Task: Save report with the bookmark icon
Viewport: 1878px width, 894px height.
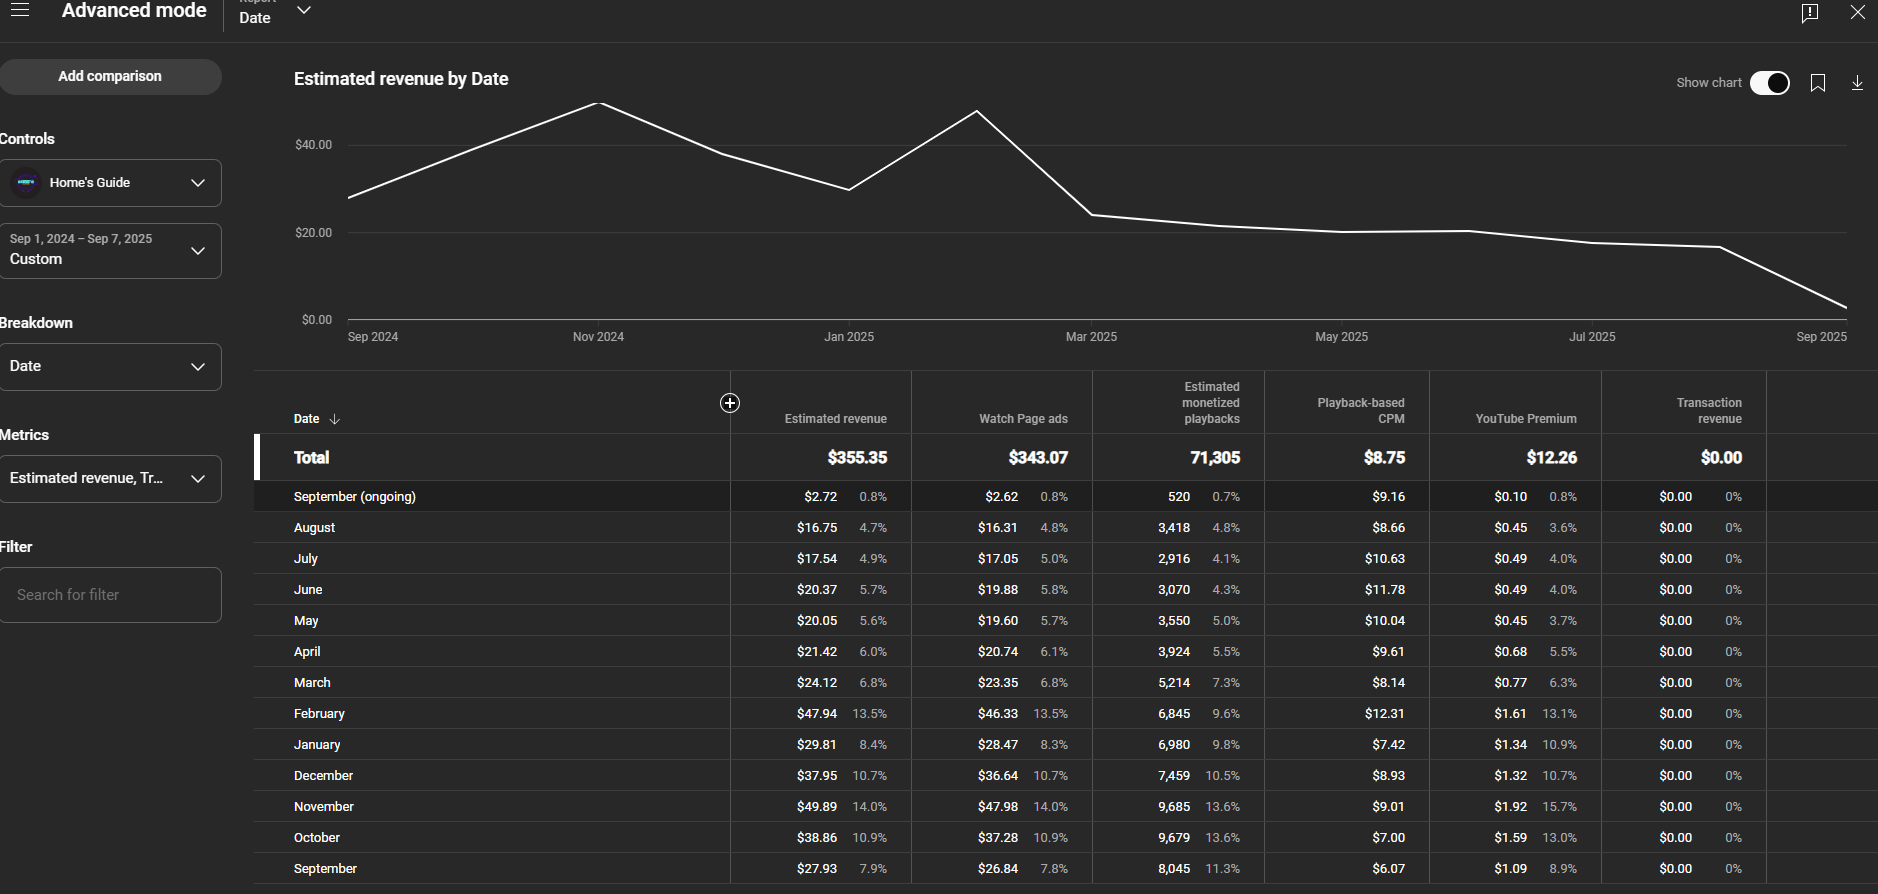Action: [1818, 83]
